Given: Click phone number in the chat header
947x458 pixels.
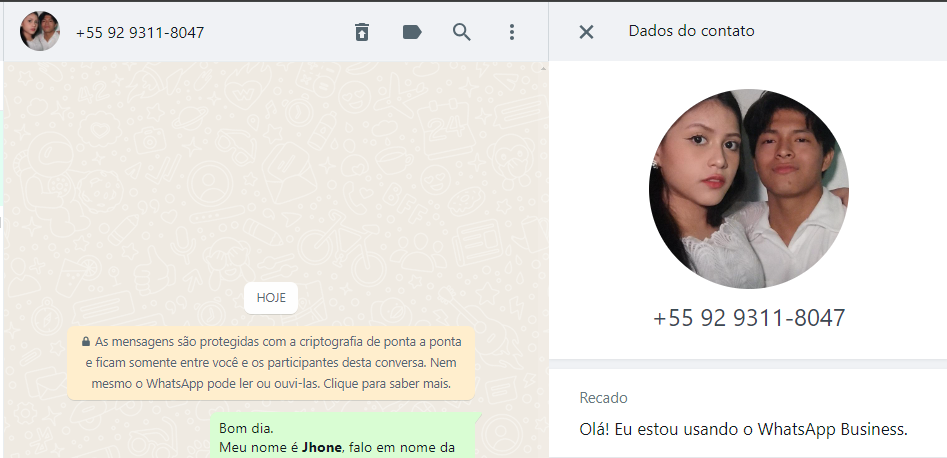Looking at the screenshot, I should [140, 33].
